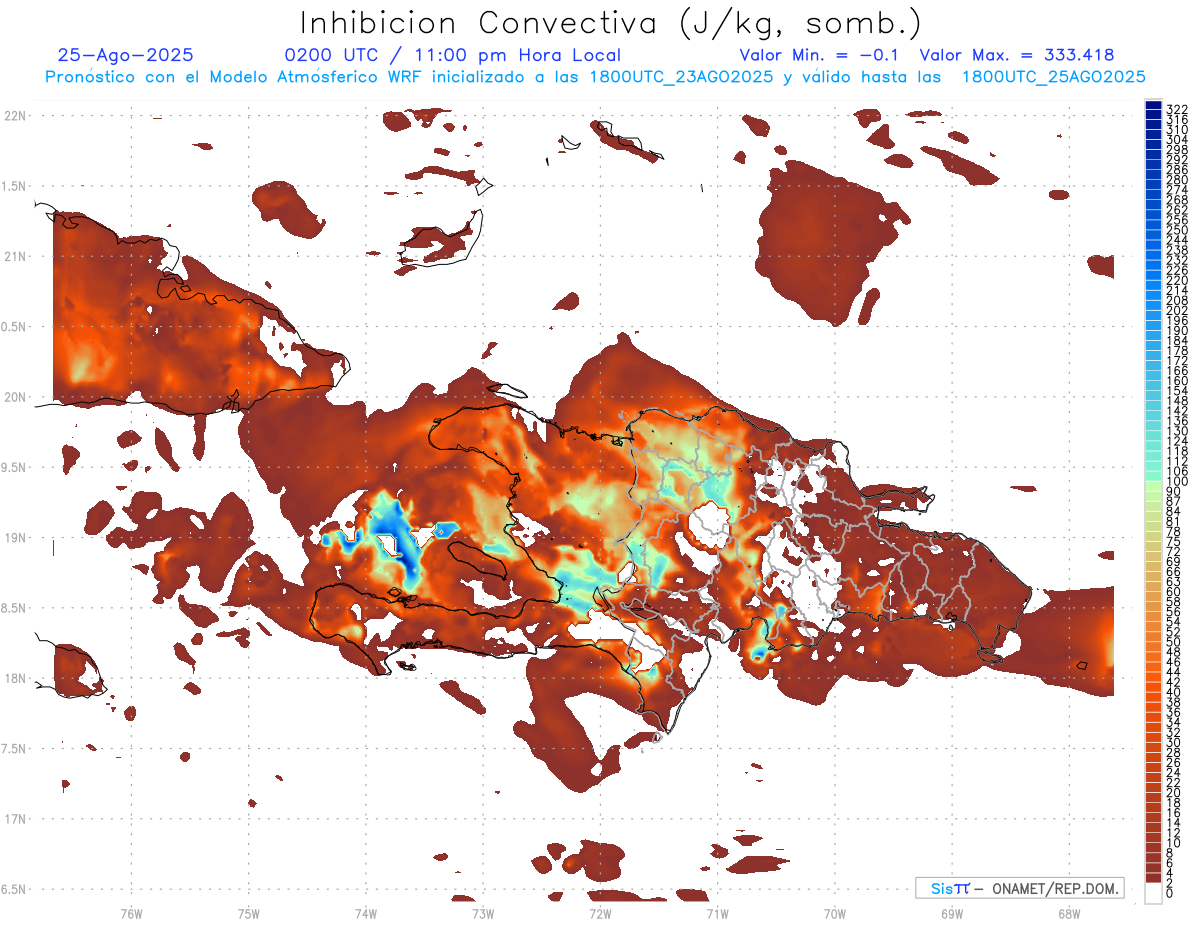The width and height of the screenshot is (1200, 927).
Task: Click the 17N latitude axis label
Action: coord(14,820)
